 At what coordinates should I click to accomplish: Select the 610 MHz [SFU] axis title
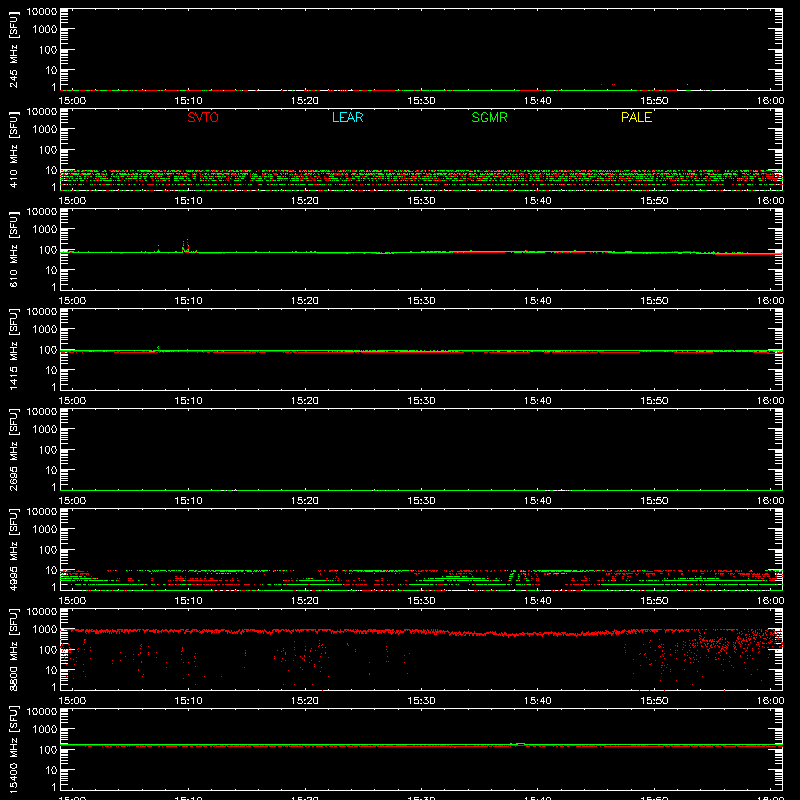(x=13, y=249)
